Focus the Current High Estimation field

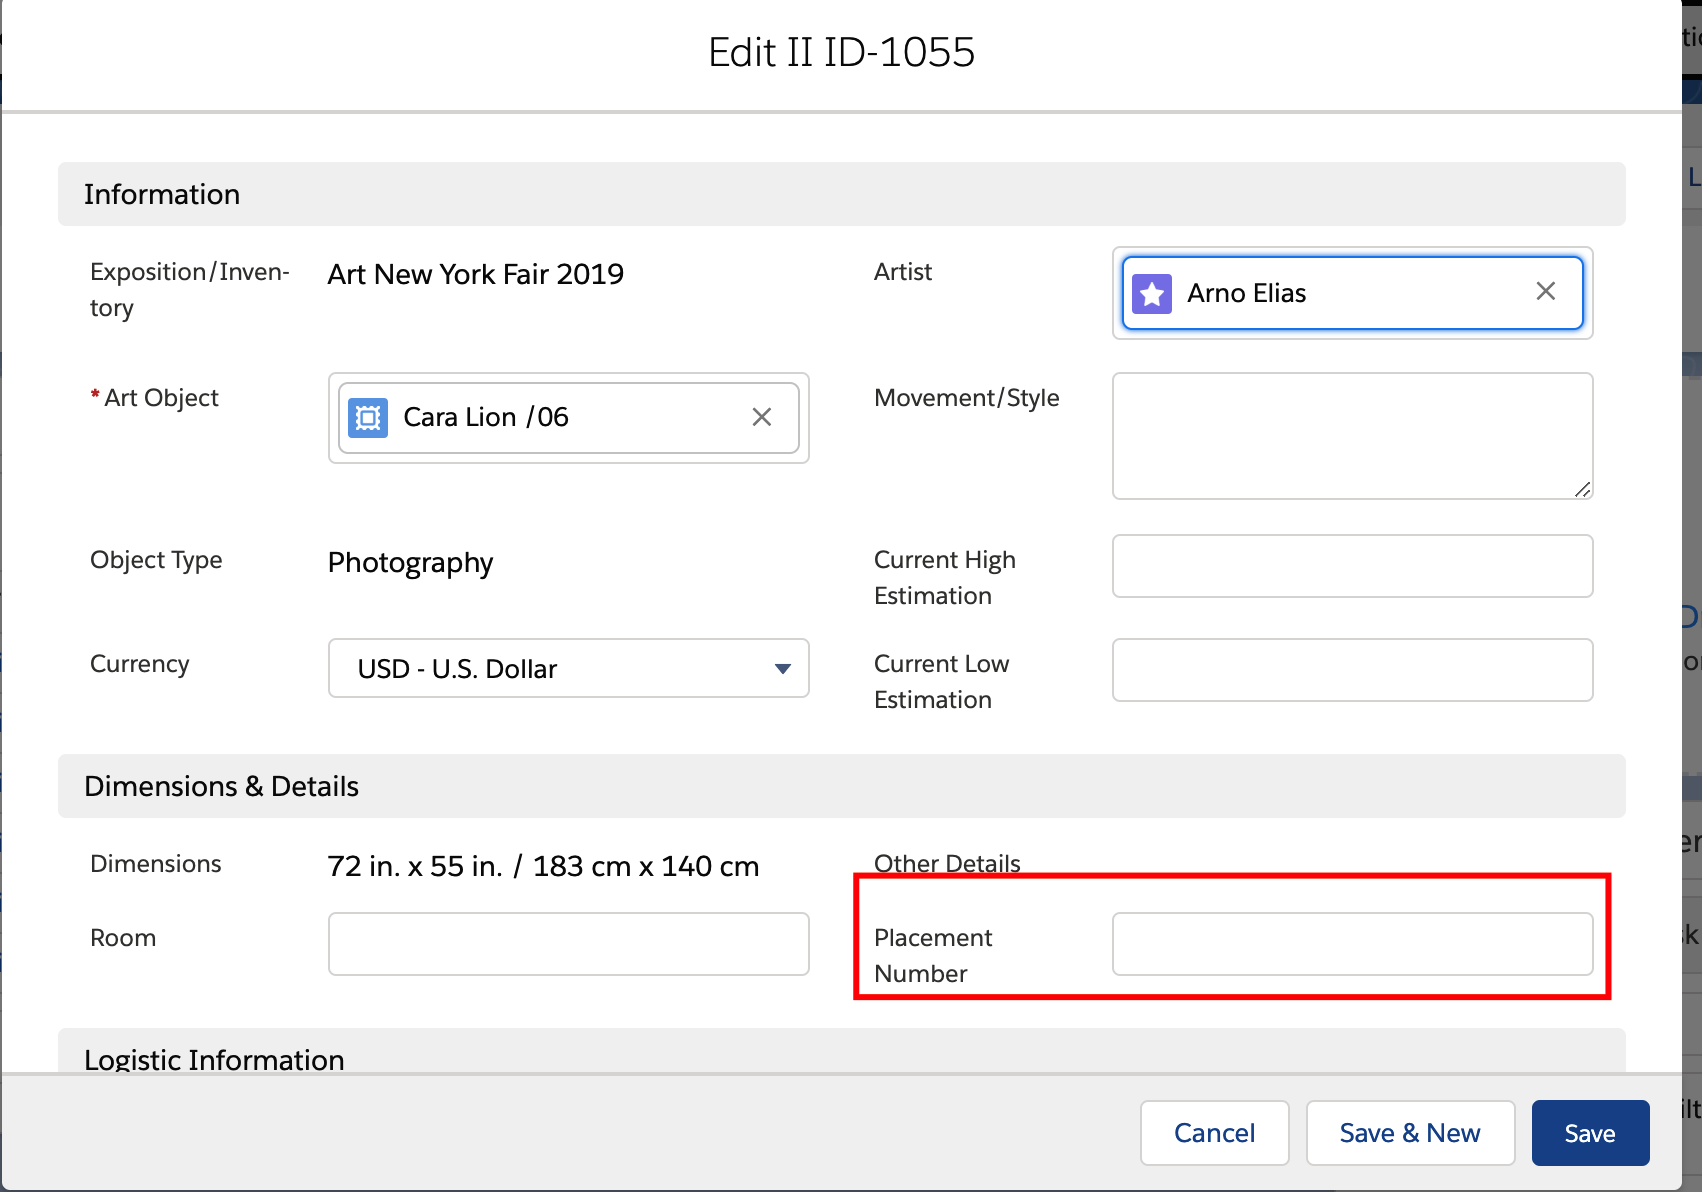[x=1351, y=566]
